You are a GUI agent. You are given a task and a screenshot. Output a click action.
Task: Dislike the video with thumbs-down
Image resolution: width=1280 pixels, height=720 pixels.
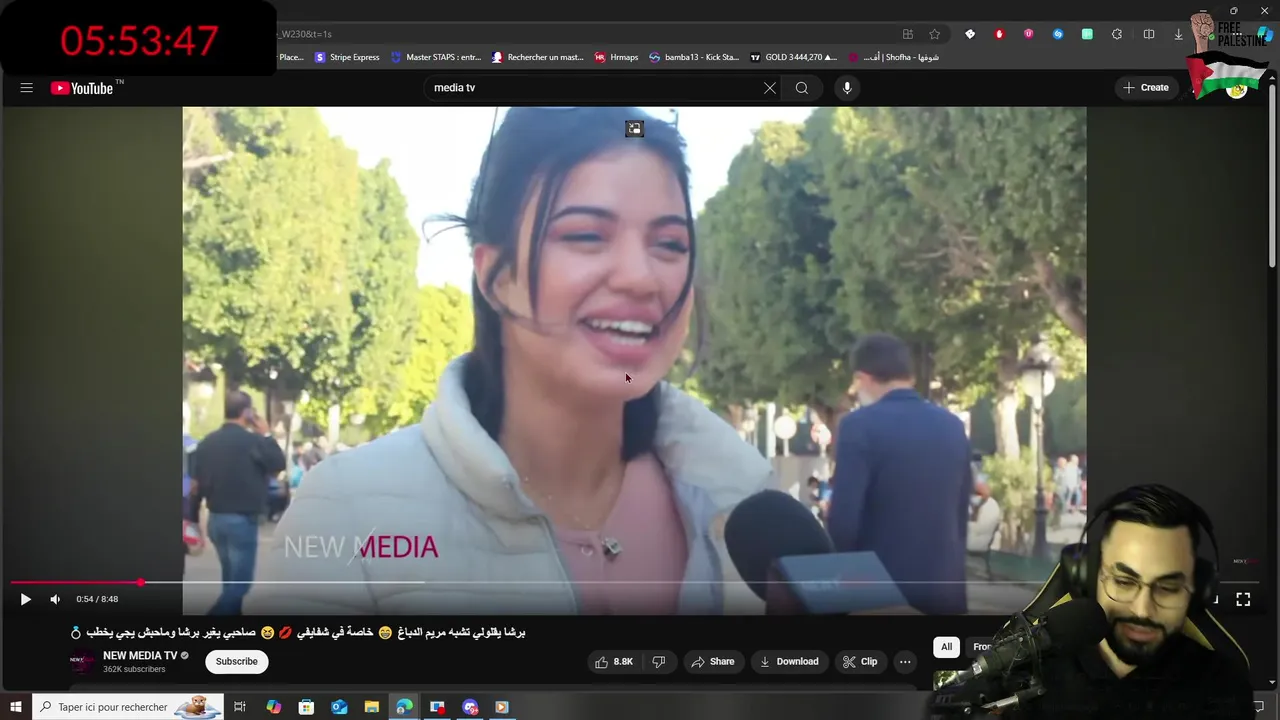click(x=659, y=661)
